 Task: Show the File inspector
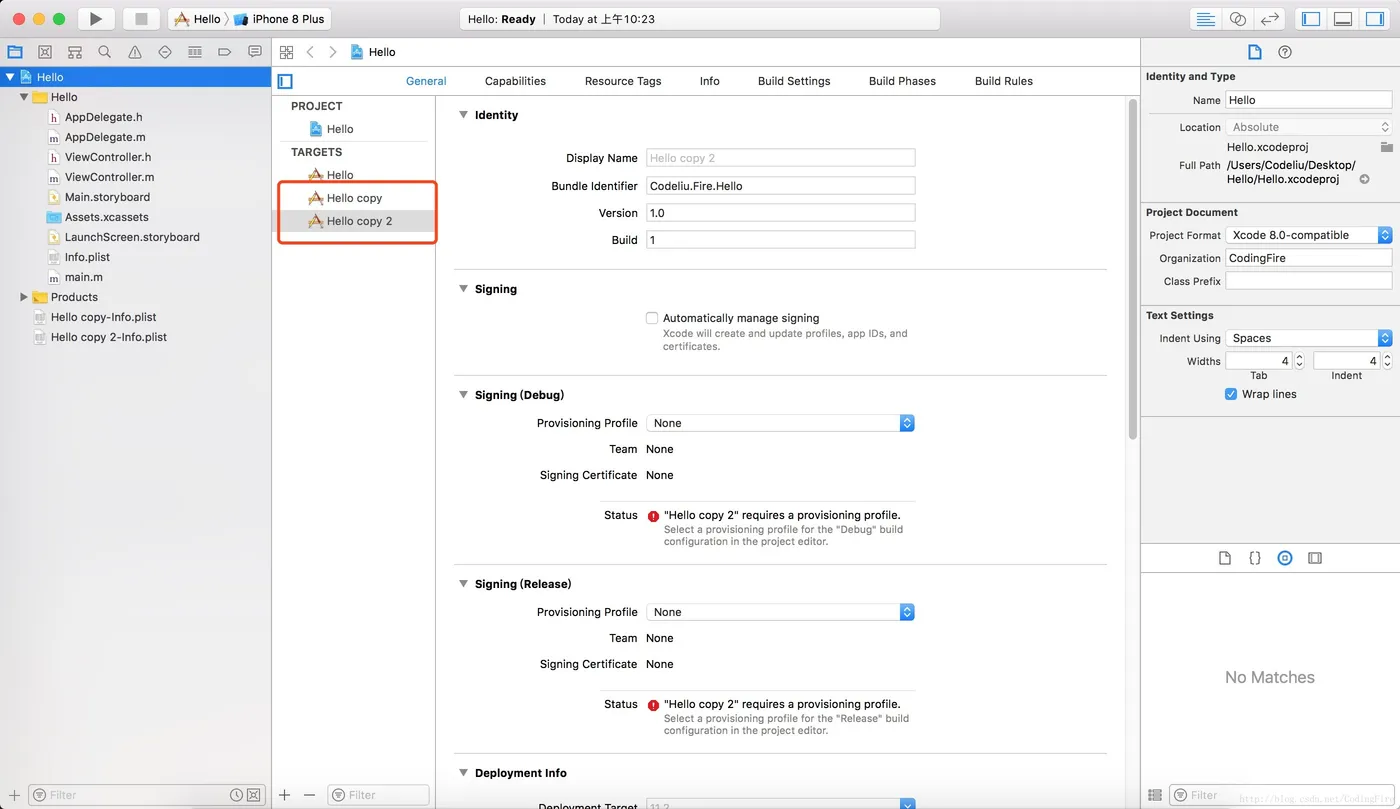(x=1255, y=52)
